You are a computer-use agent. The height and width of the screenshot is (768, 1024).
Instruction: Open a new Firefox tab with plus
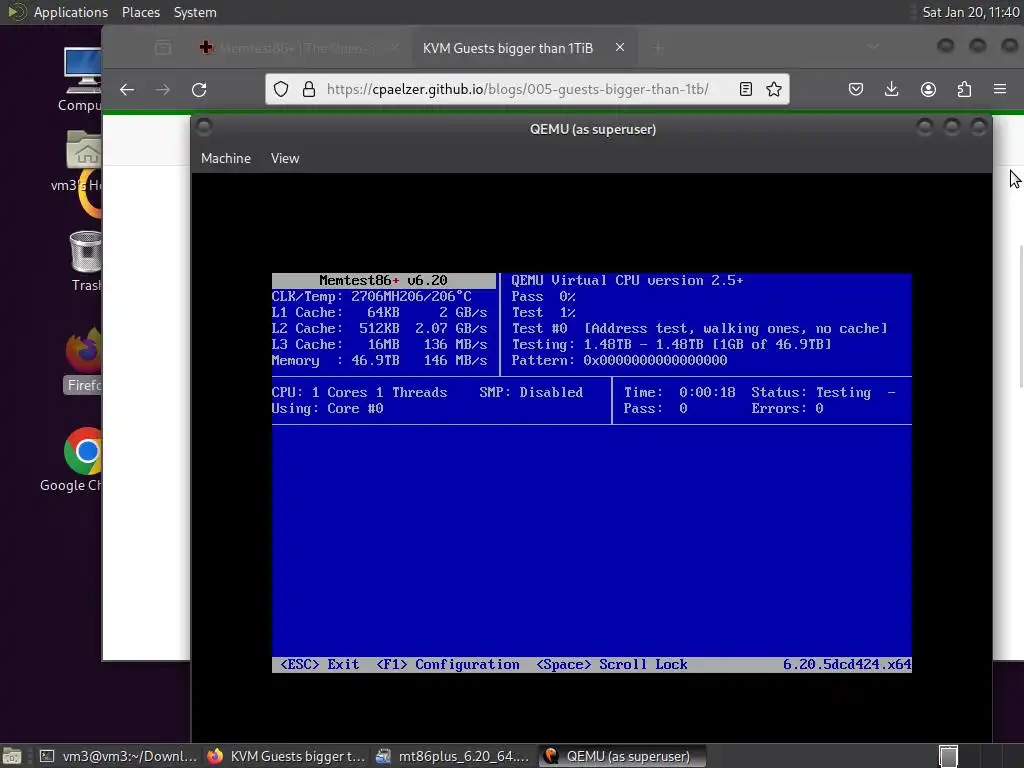pos(658,48)
